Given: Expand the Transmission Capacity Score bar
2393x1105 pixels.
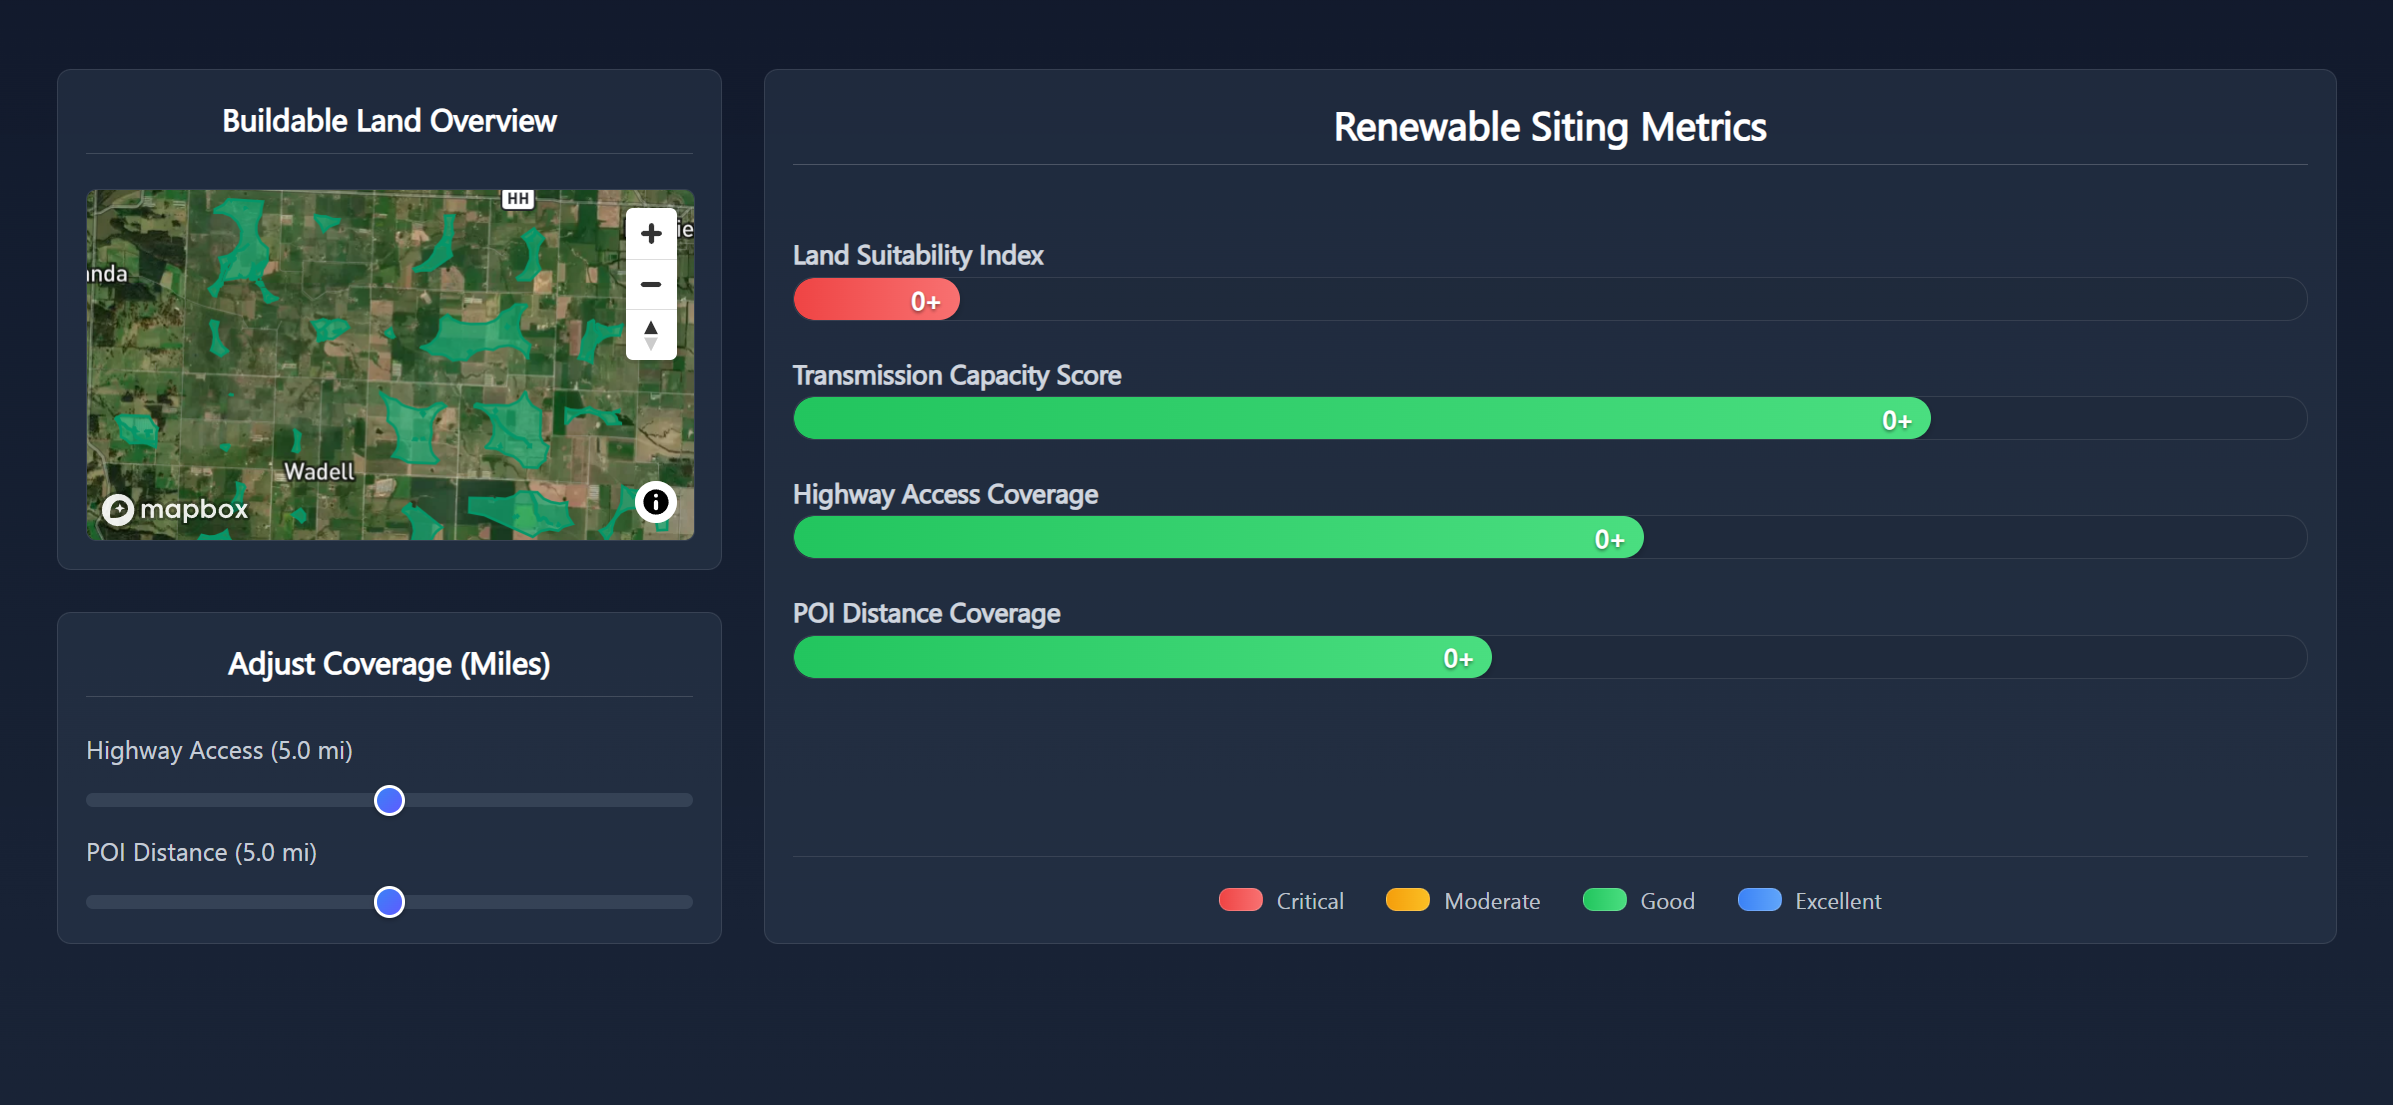Looking at the screenshot, I should click(1360, 418).
